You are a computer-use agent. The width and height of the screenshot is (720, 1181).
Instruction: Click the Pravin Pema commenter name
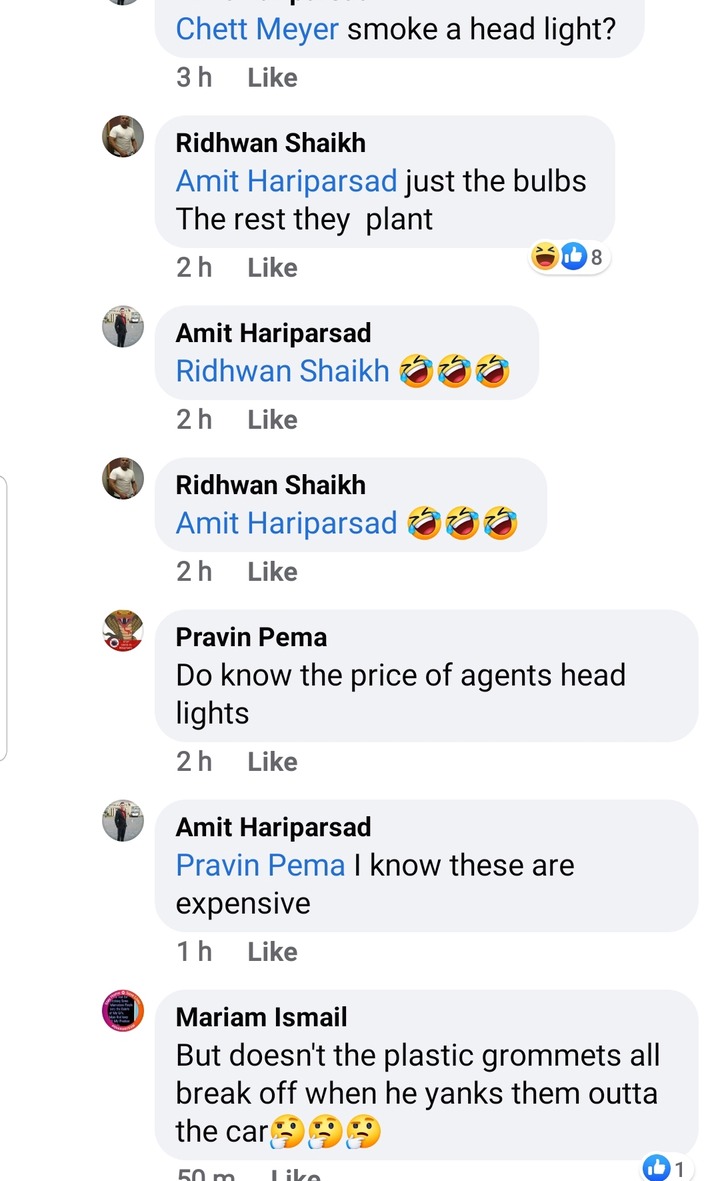[251, 637]
